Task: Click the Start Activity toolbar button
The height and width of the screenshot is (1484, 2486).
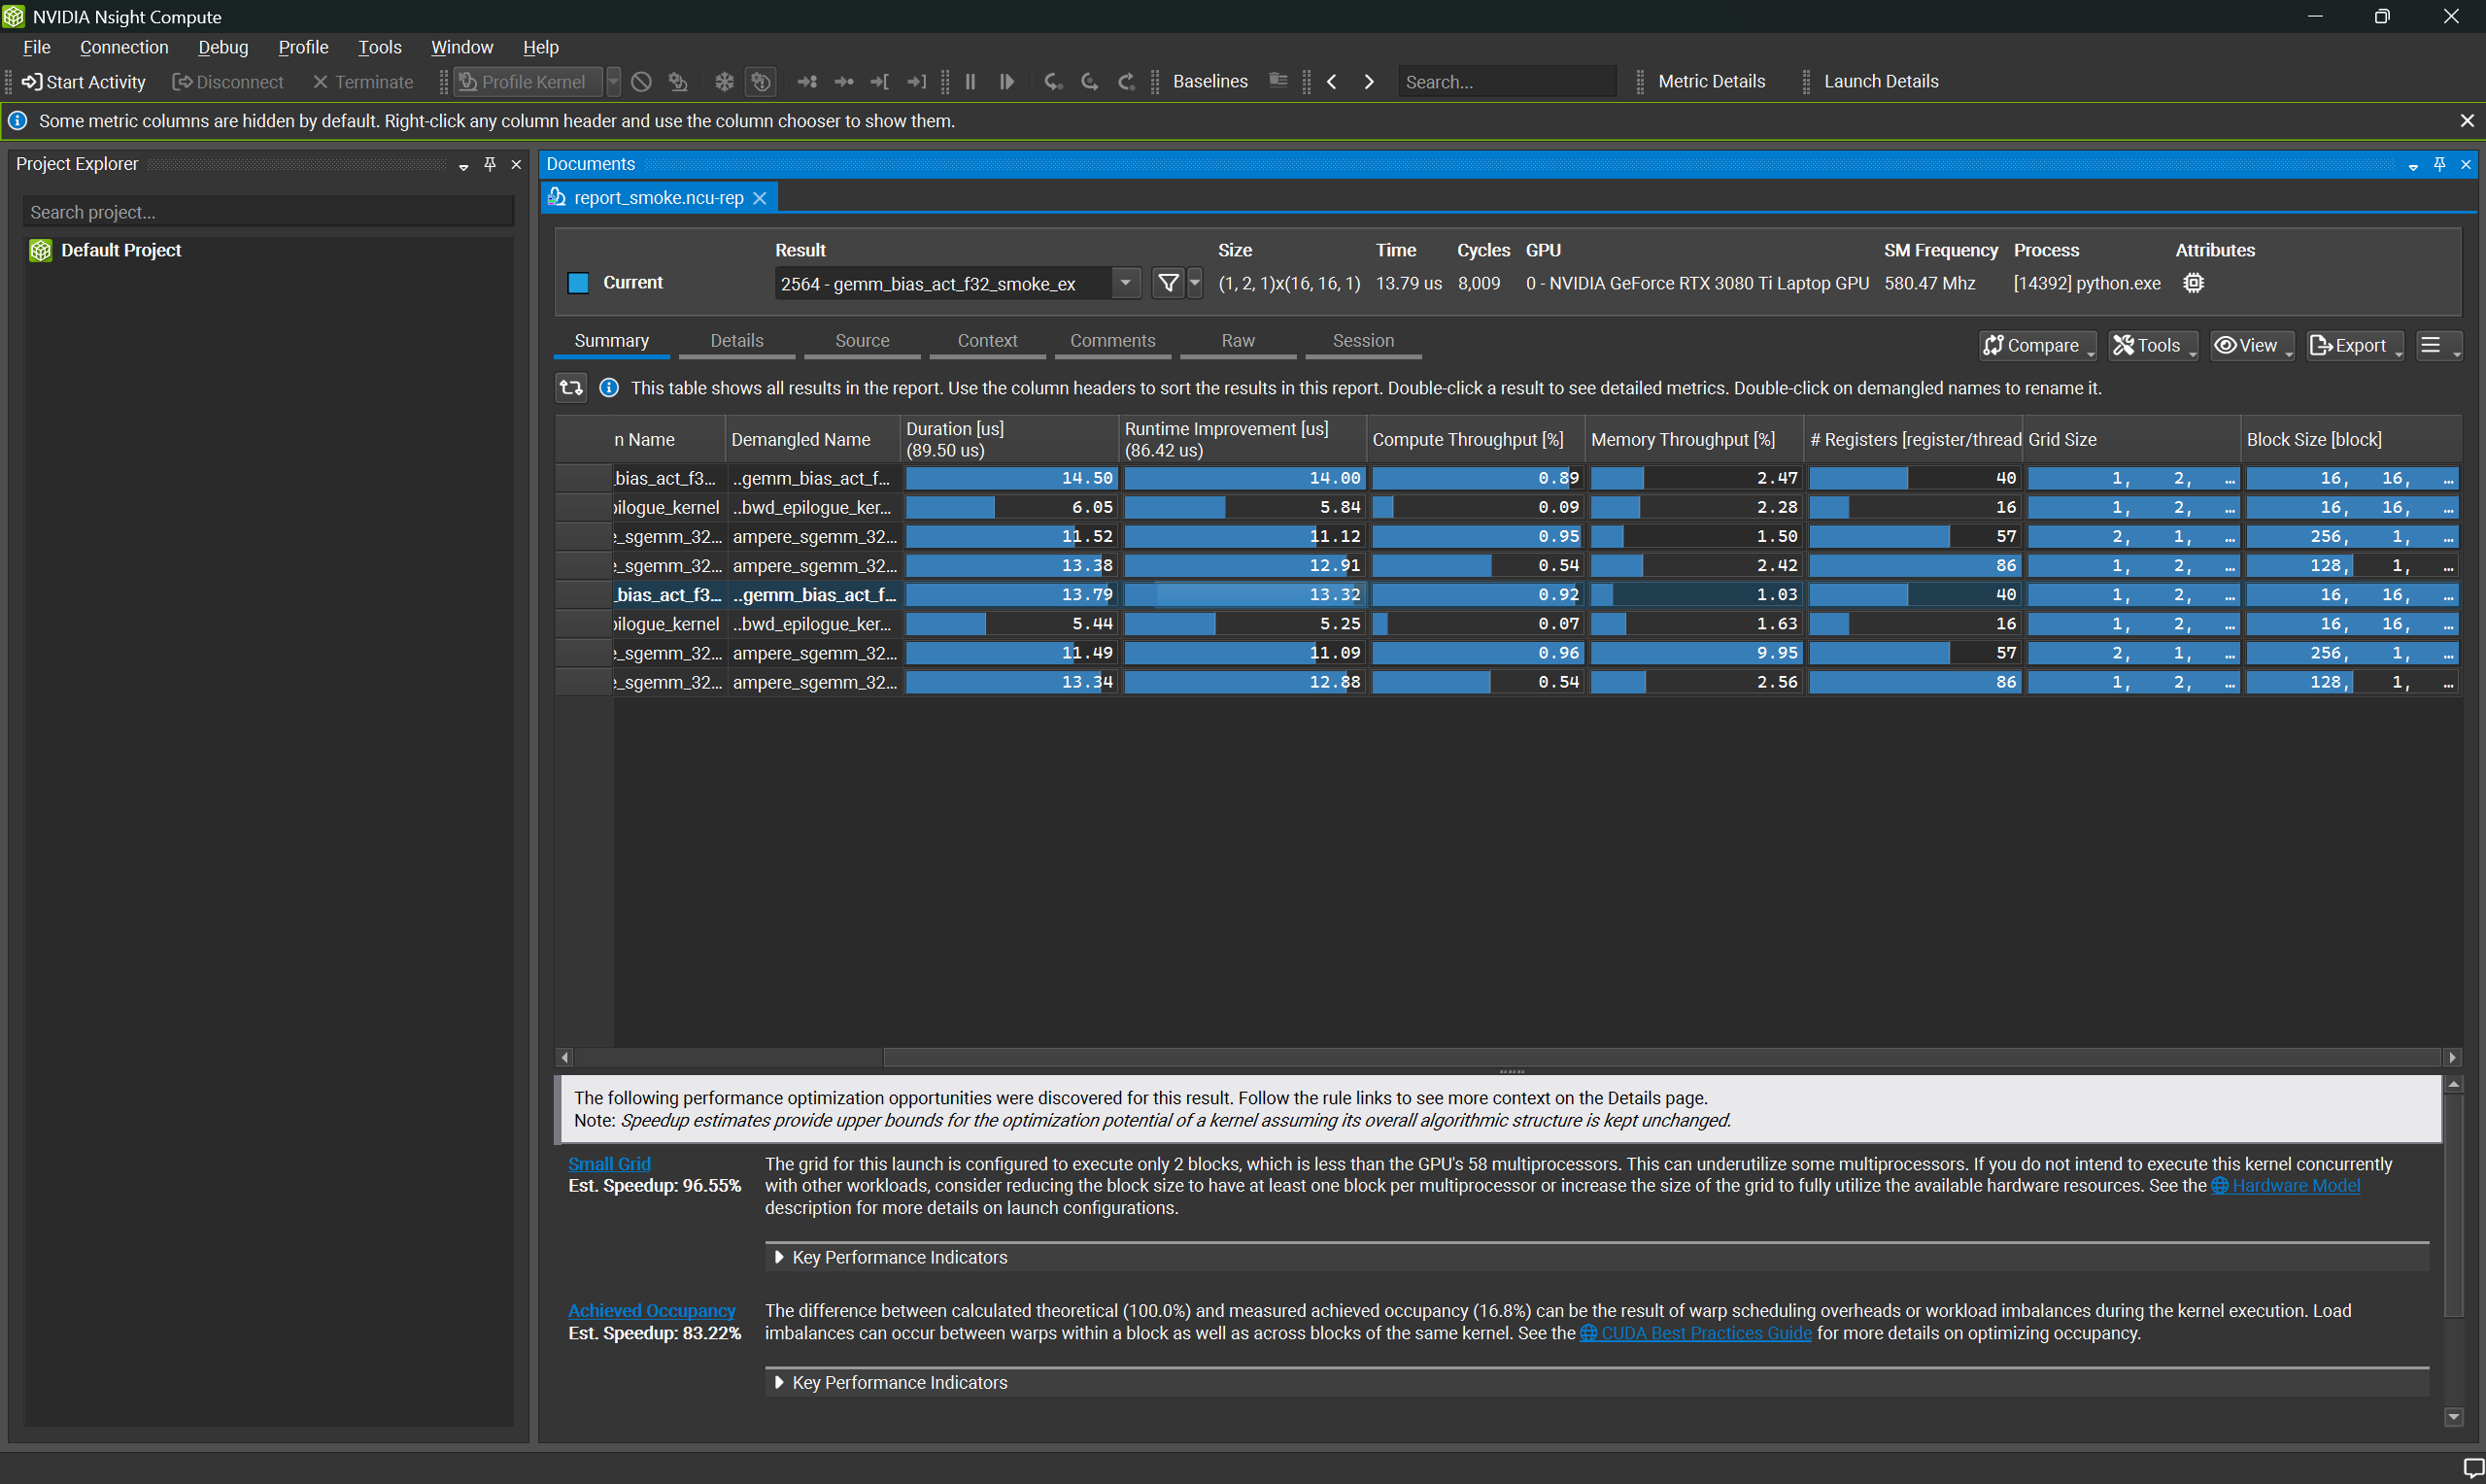Action: coord(84,82)
